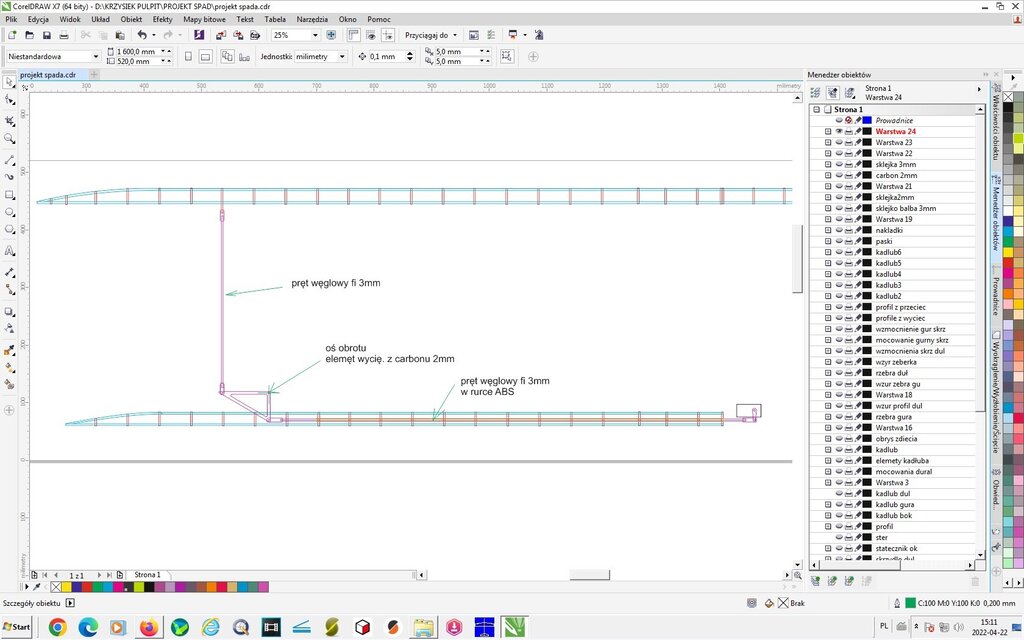Toggle visibility eye of Warstwa 24 layer
Screen dimensions: 1024x640
tap(839, 132)
